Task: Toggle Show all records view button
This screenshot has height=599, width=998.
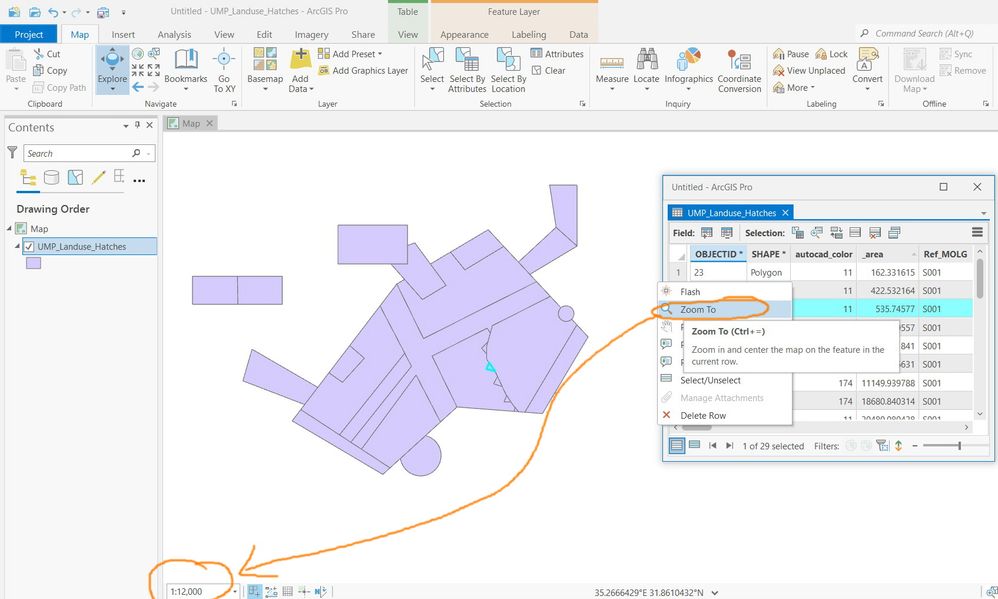Action: pyautogui.click(x=677, y=446)
